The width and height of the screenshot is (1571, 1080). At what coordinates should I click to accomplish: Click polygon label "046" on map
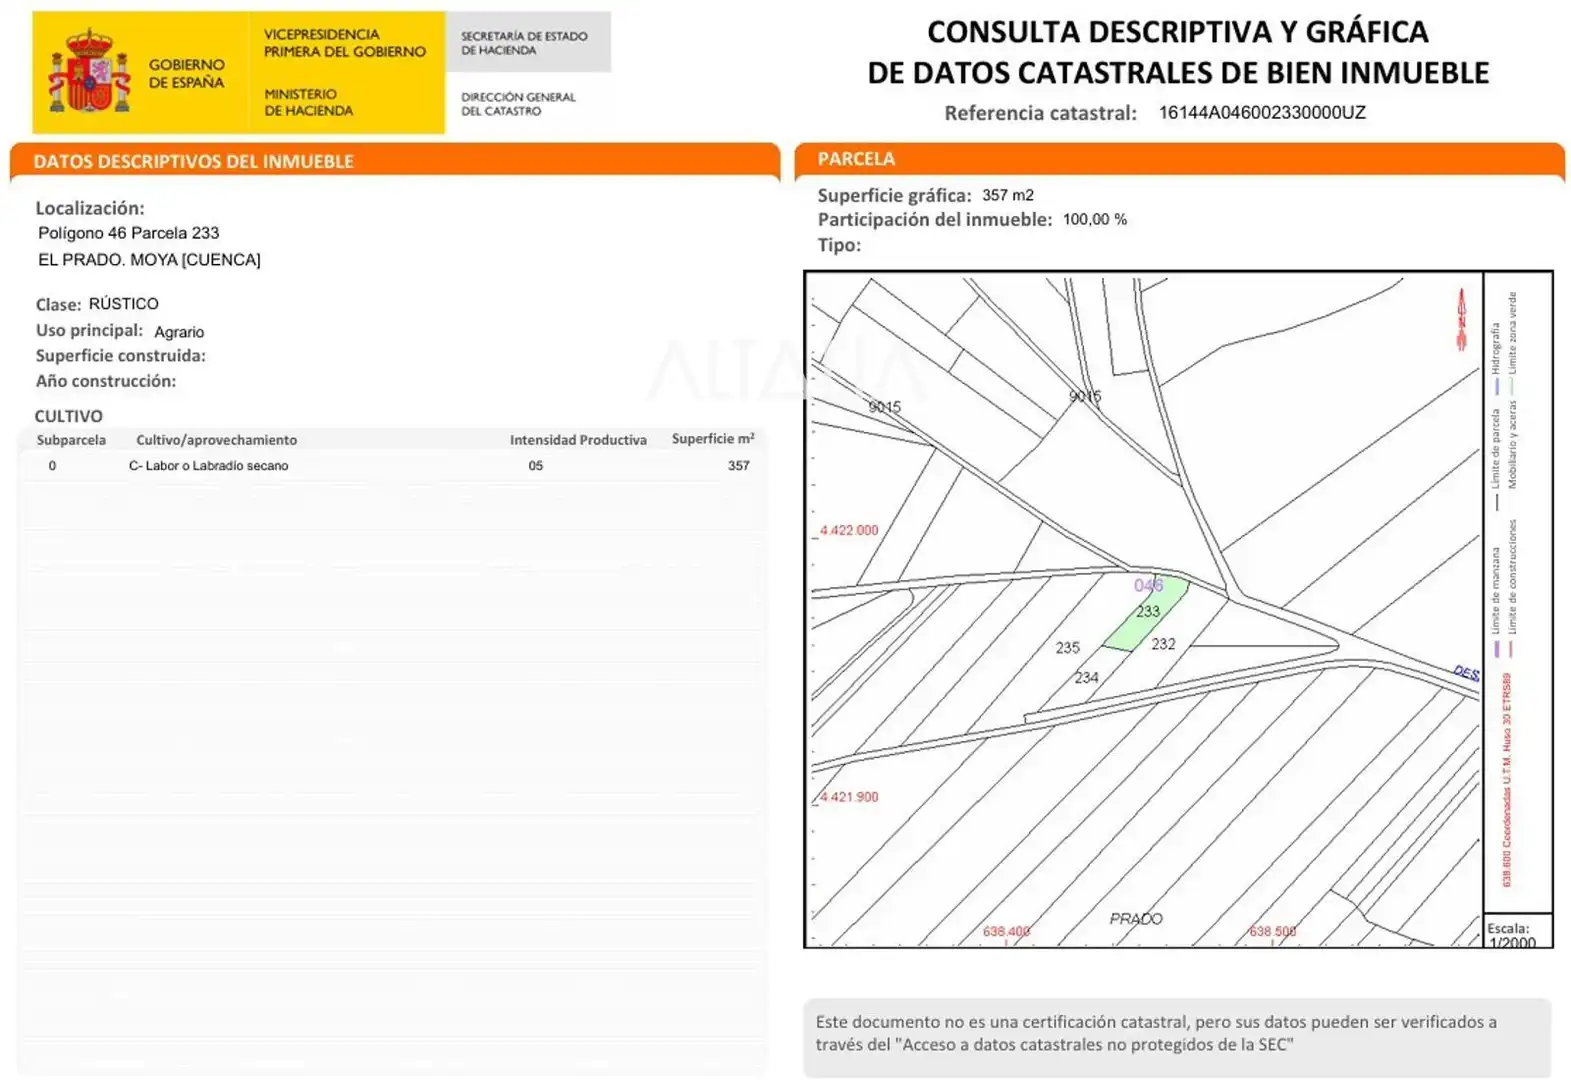pyautogui.click(x=1148, y=585)
